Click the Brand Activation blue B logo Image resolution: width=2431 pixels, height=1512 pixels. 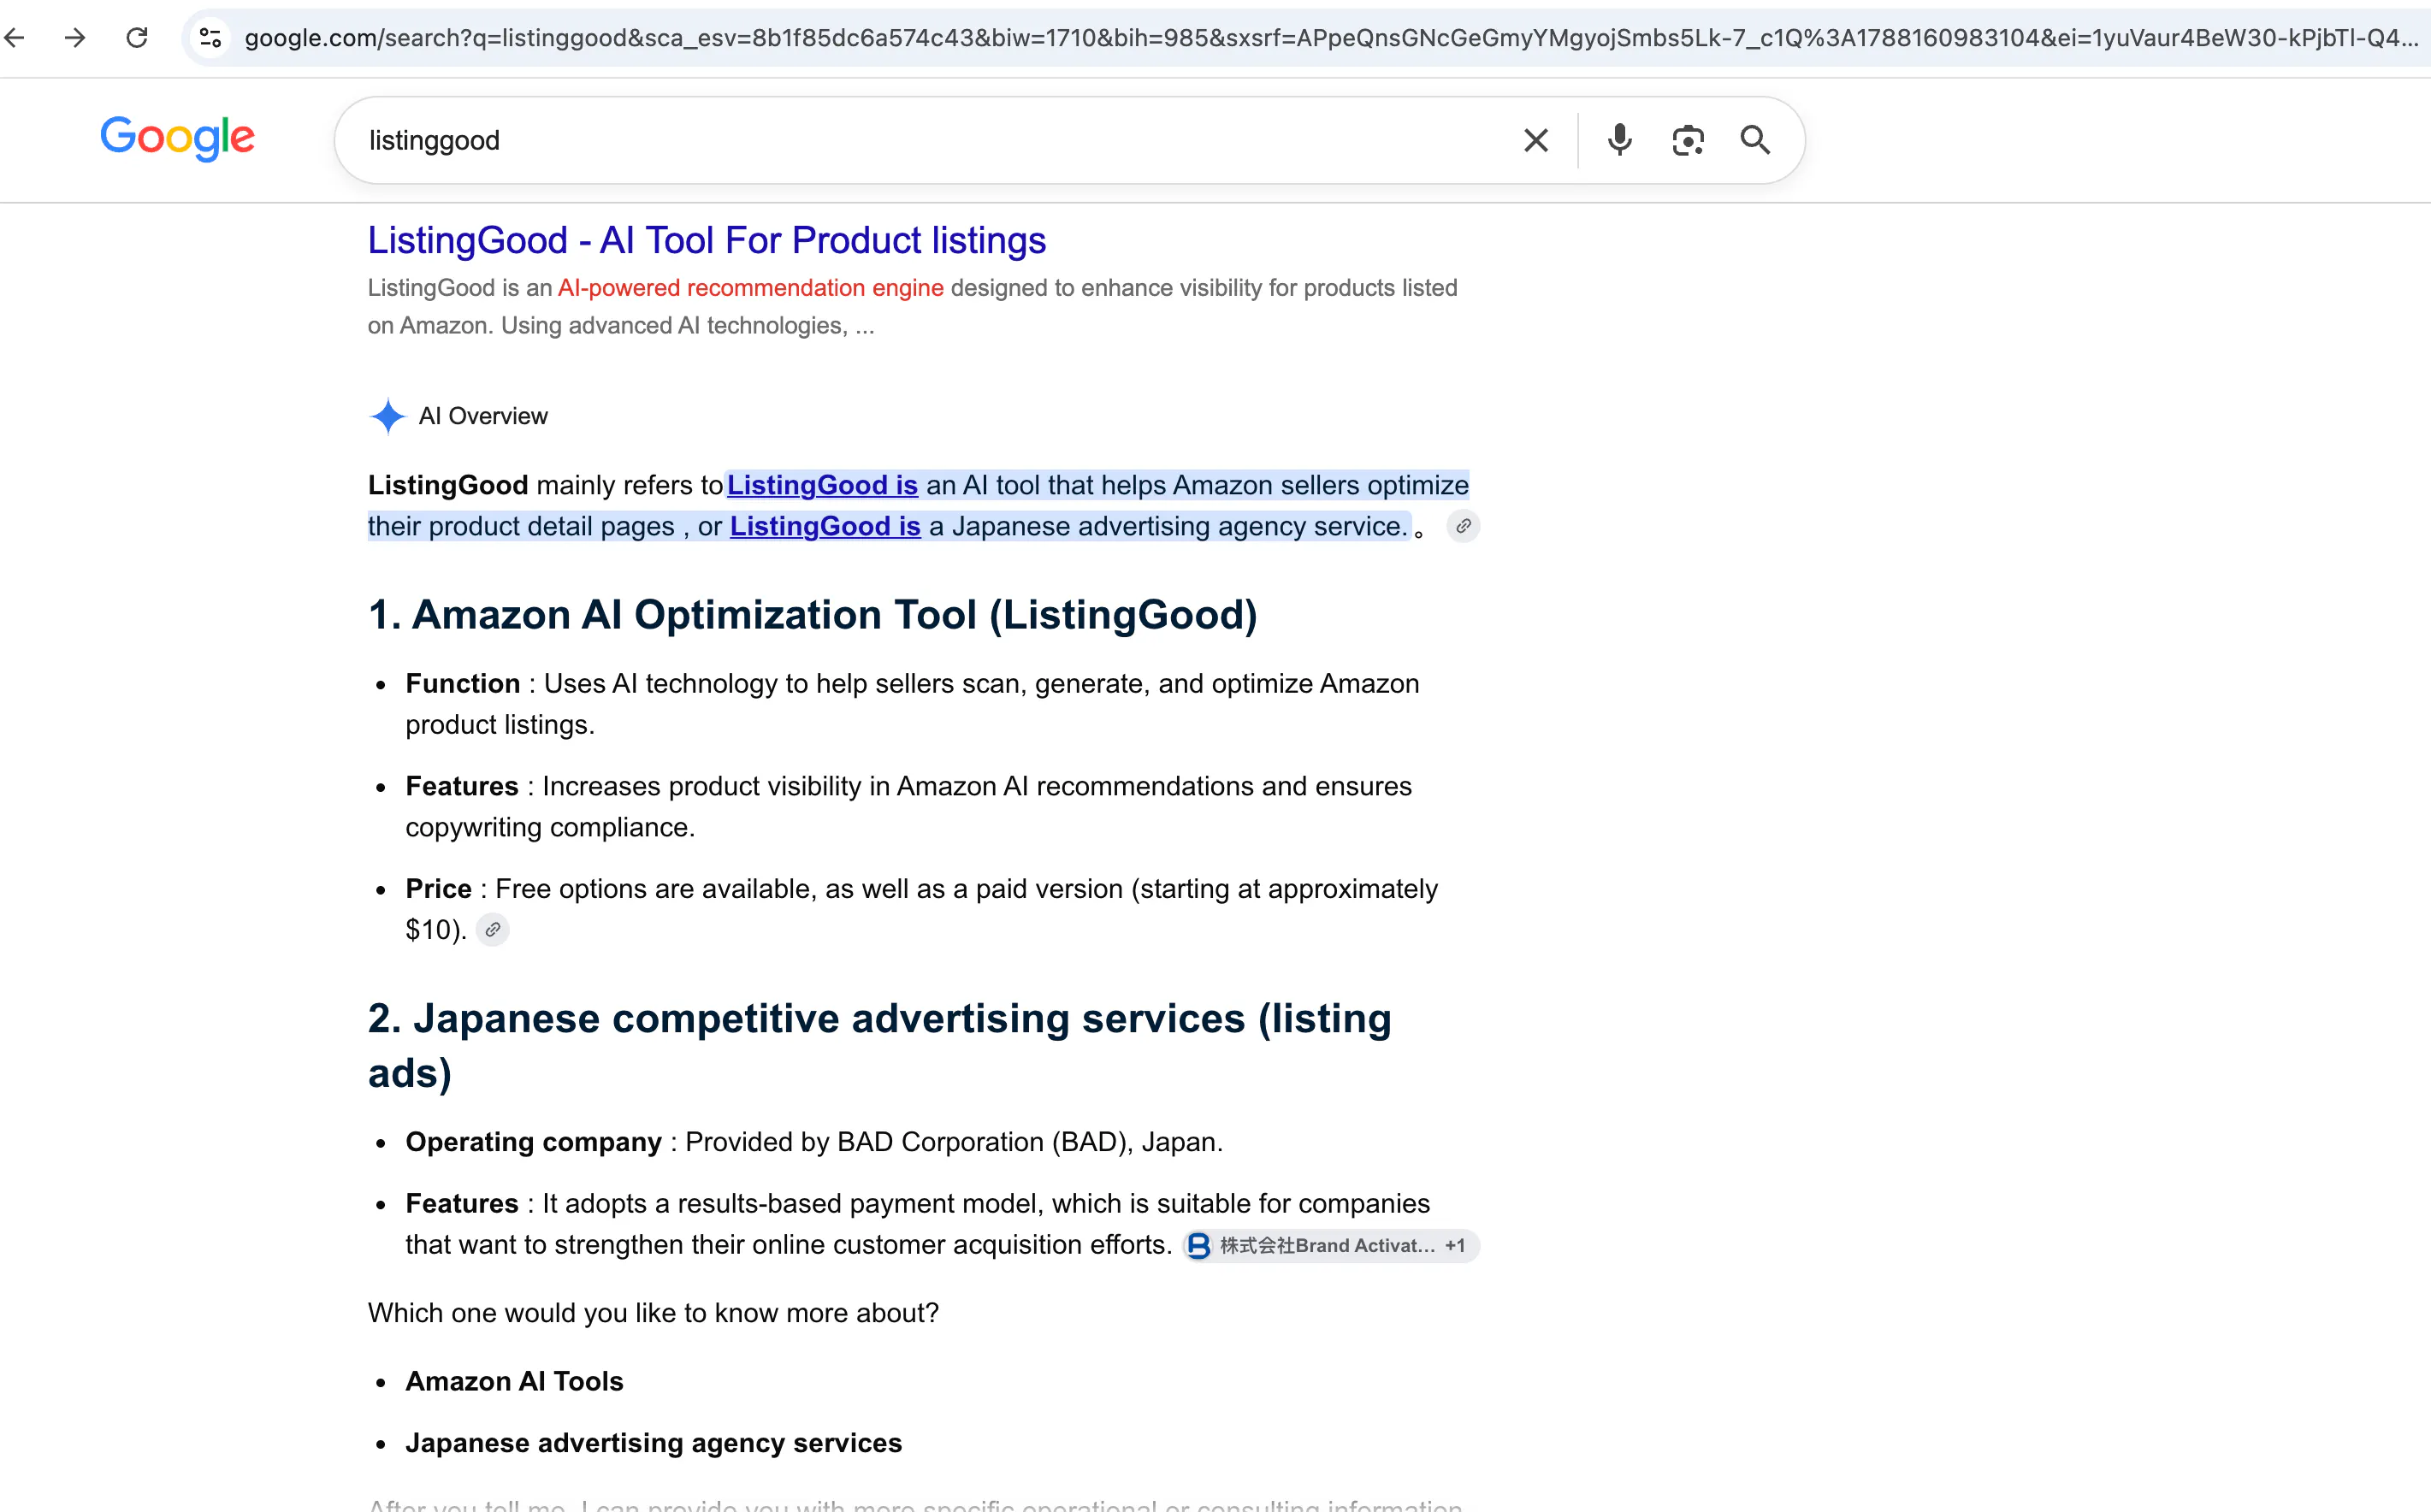1198,1245
